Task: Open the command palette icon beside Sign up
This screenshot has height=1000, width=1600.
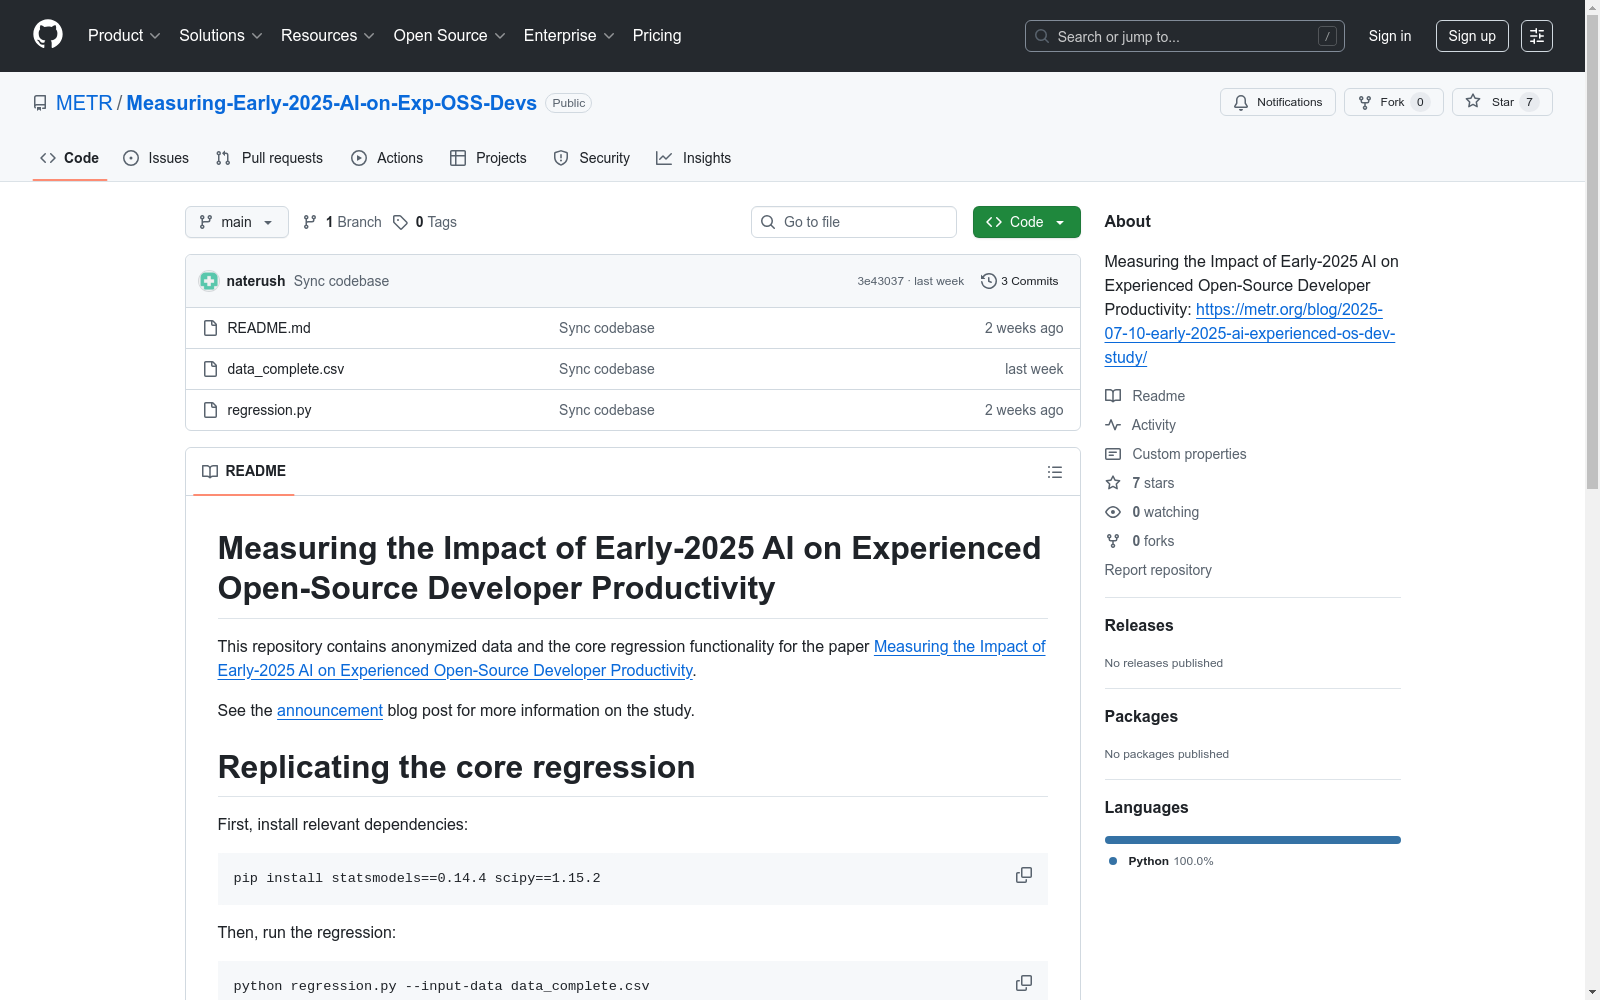Action: pos(1537,36)
